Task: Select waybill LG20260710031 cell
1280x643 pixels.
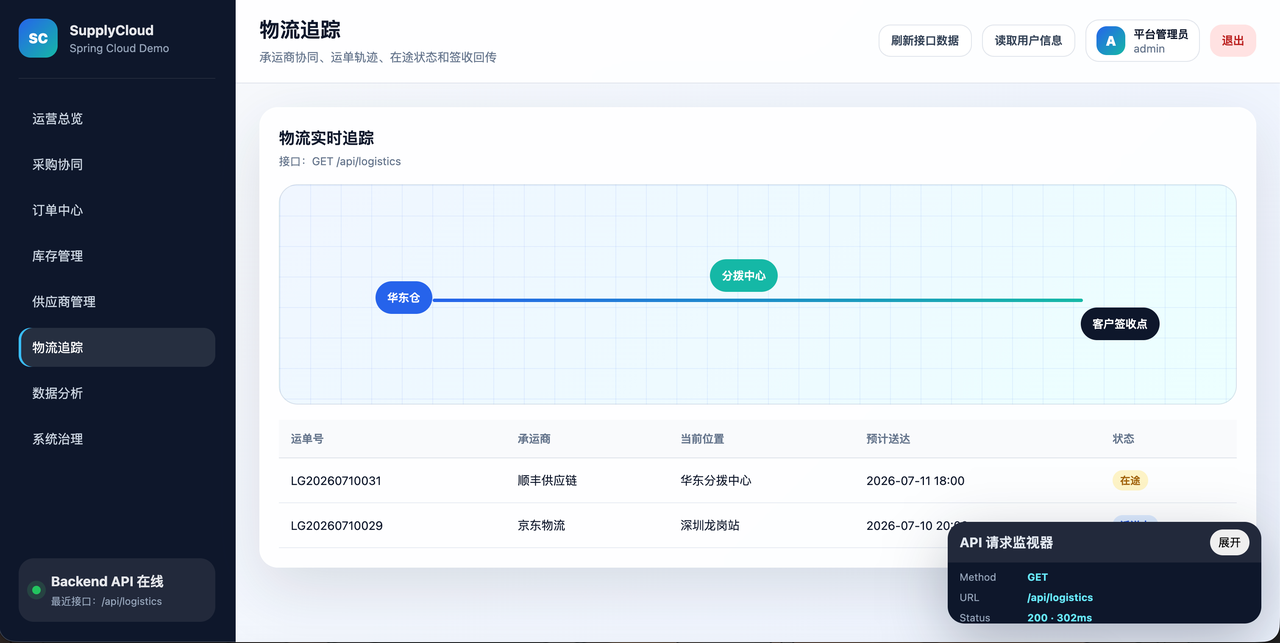Action: tap(336, 481)
